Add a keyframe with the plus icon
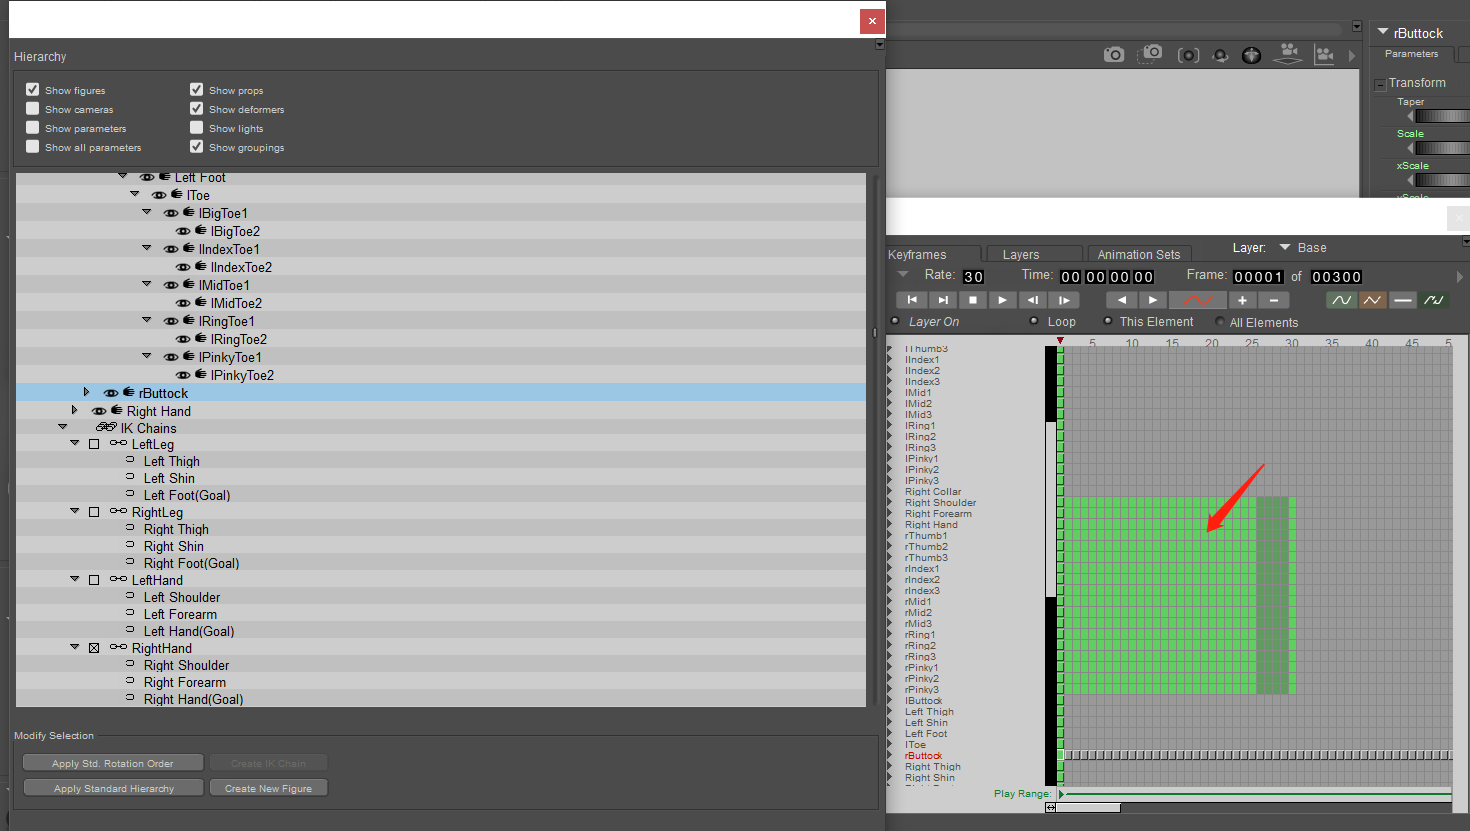Image resolution: width=1470 pixels, height=831 pixels. (x=1243, y=300)
